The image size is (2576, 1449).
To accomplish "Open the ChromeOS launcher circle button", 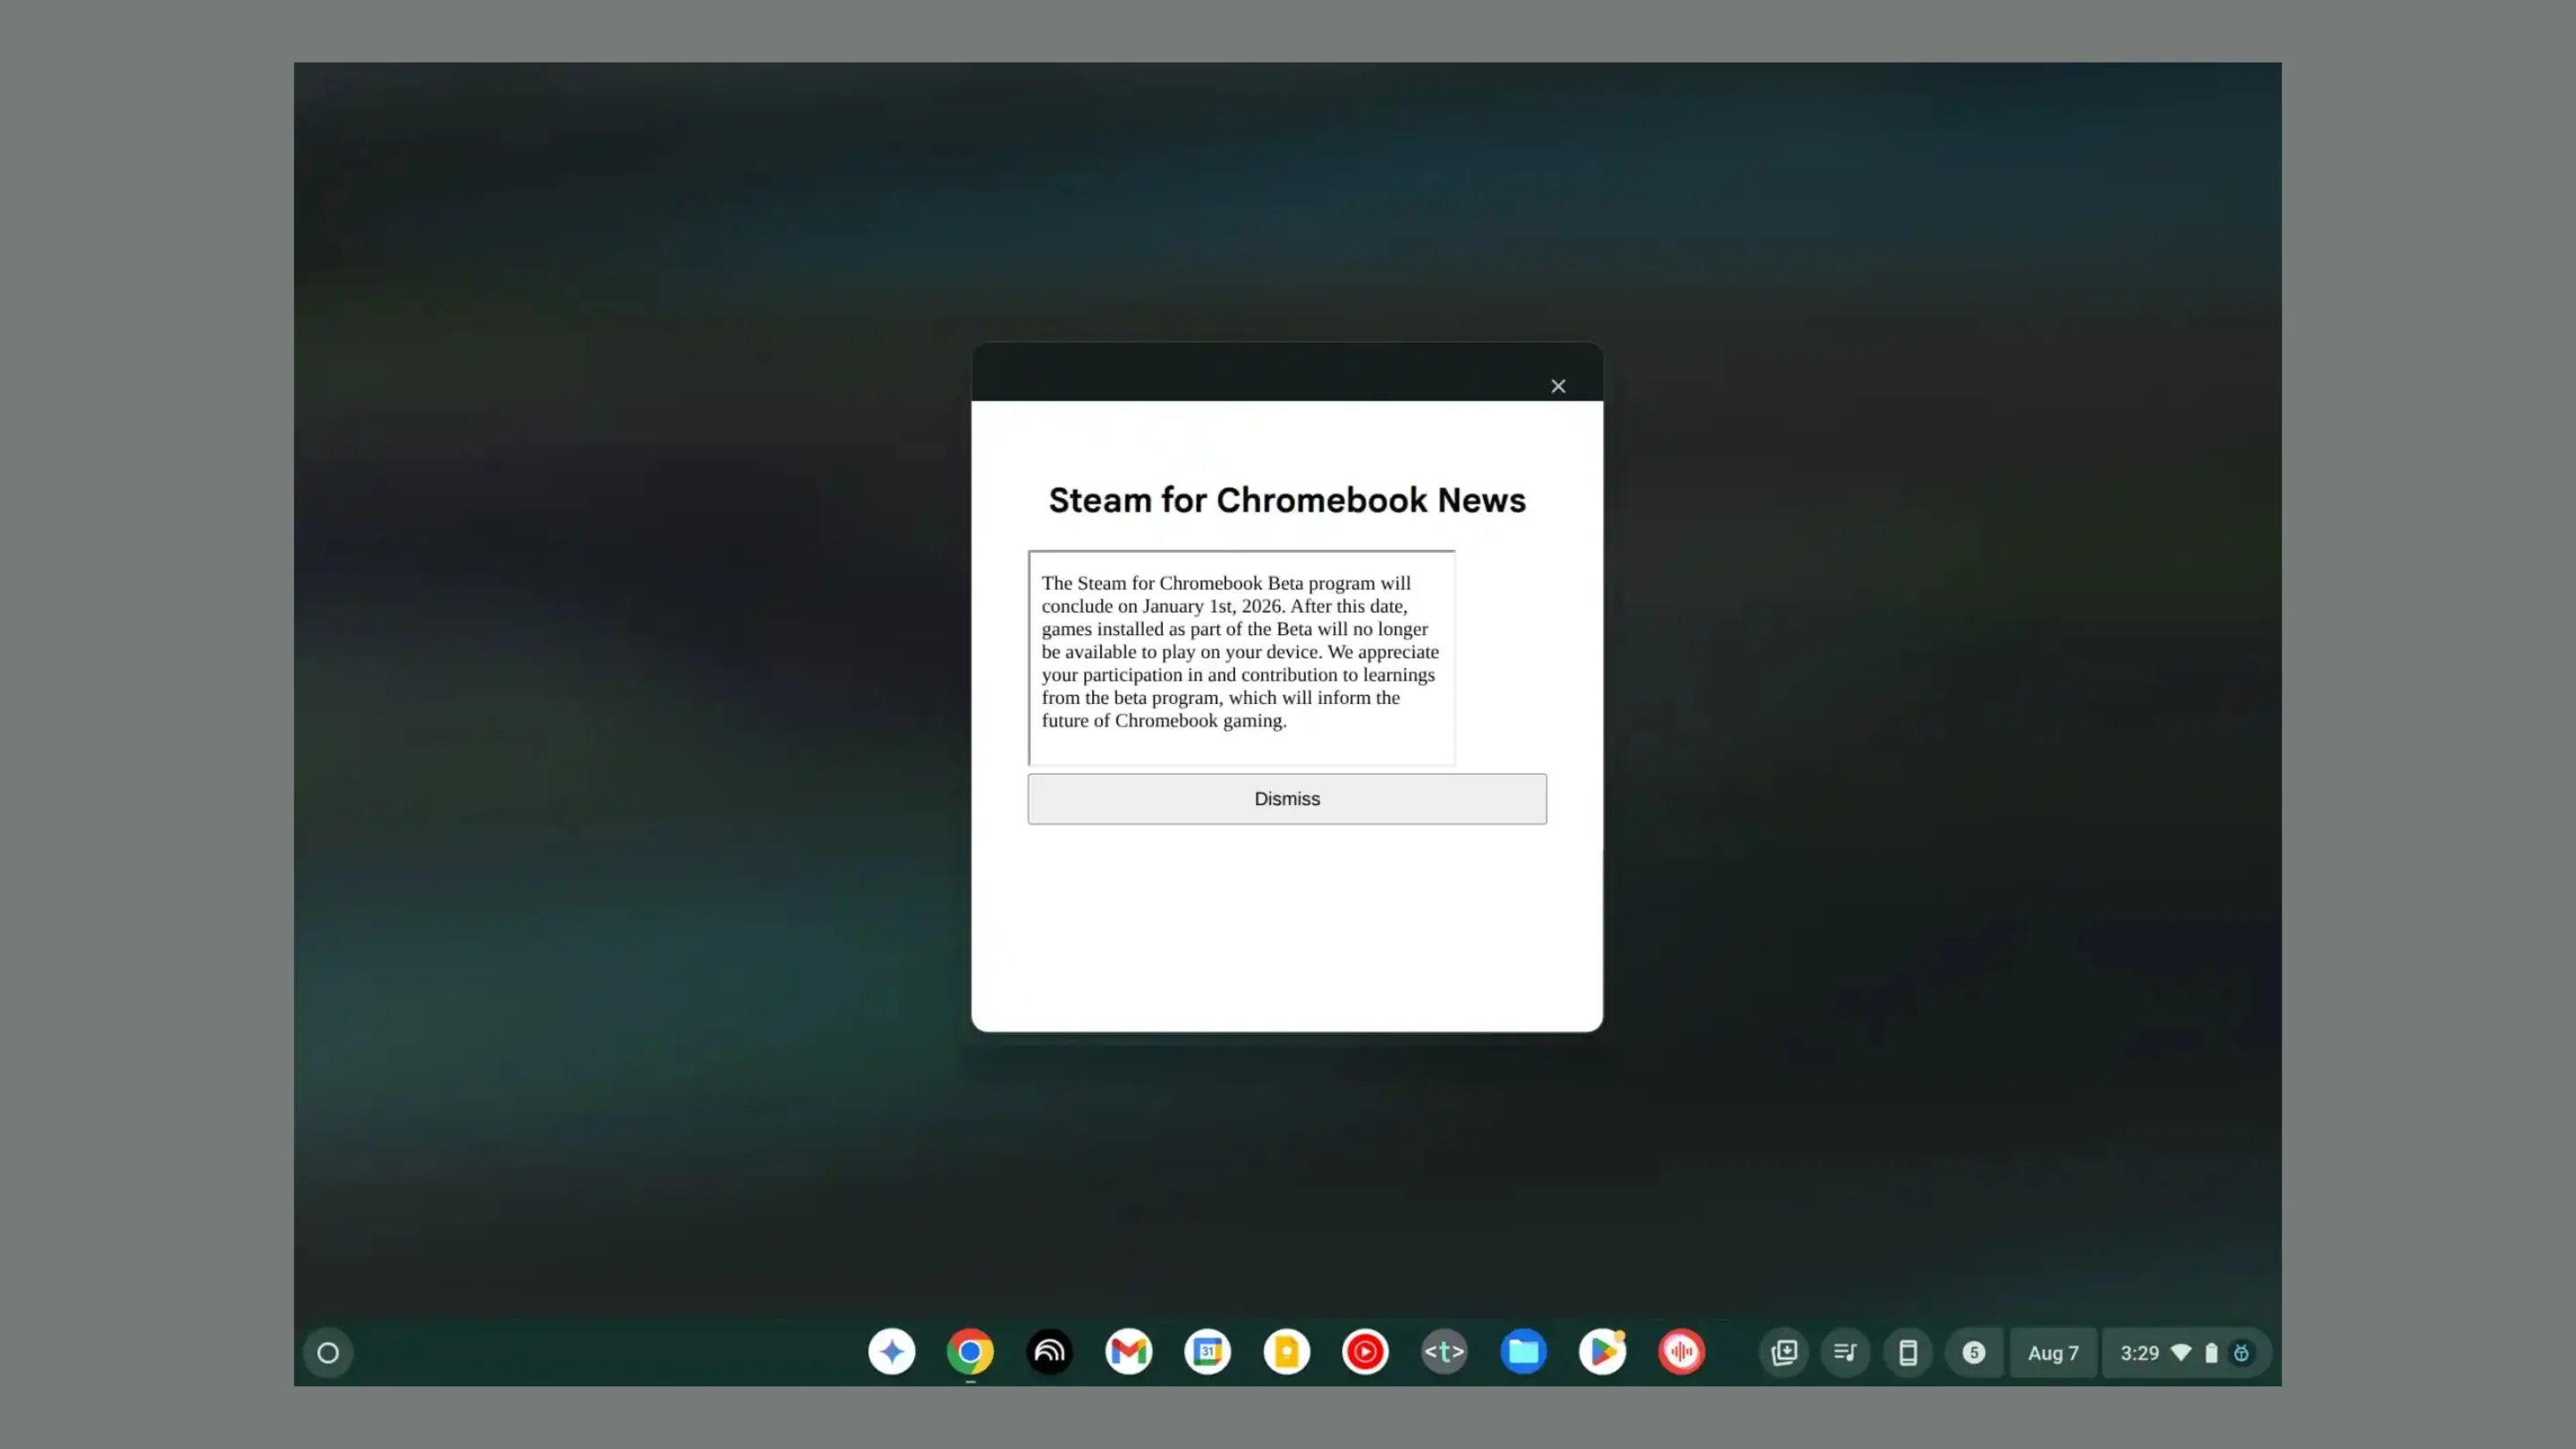I will pyautogui.click(x=328, y=1352).
